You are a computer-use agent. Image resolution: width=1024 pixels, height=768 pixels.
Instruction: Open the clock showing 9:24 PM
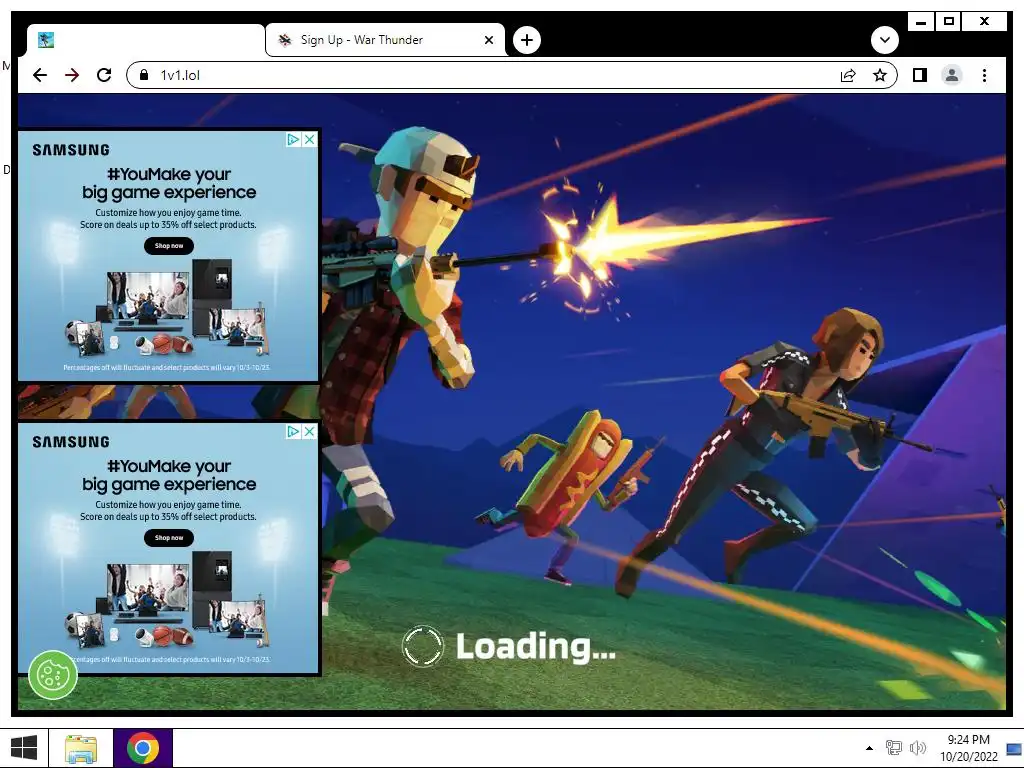[968, 748]
